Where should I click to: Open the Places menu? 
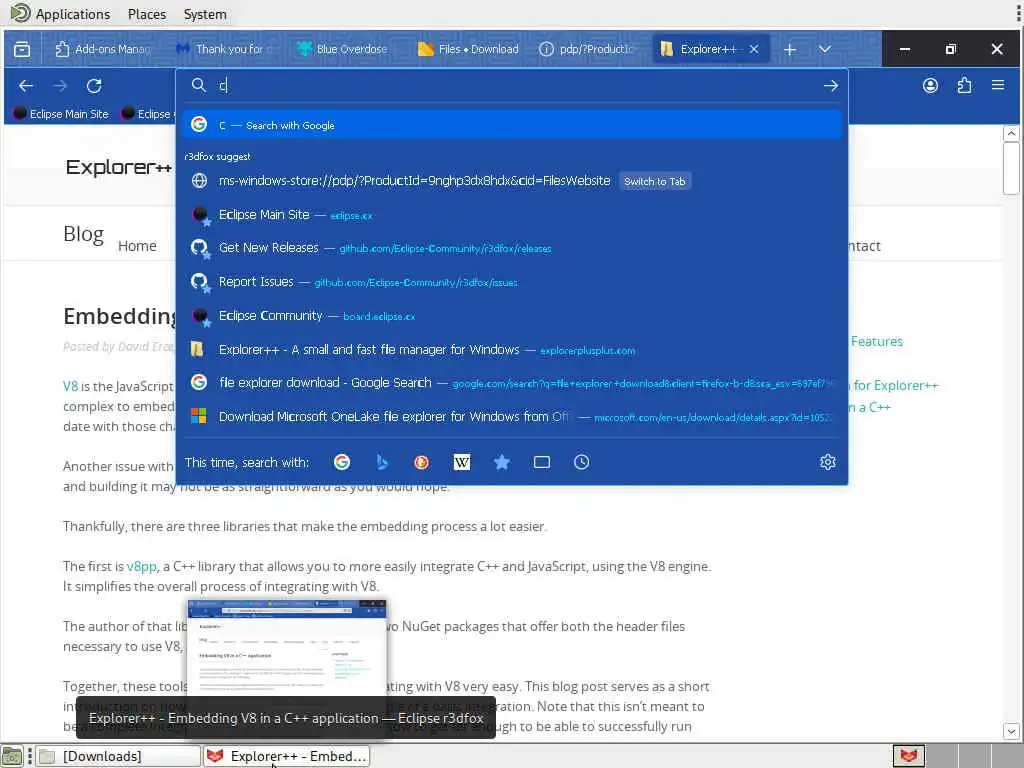[x=147, y=14]
